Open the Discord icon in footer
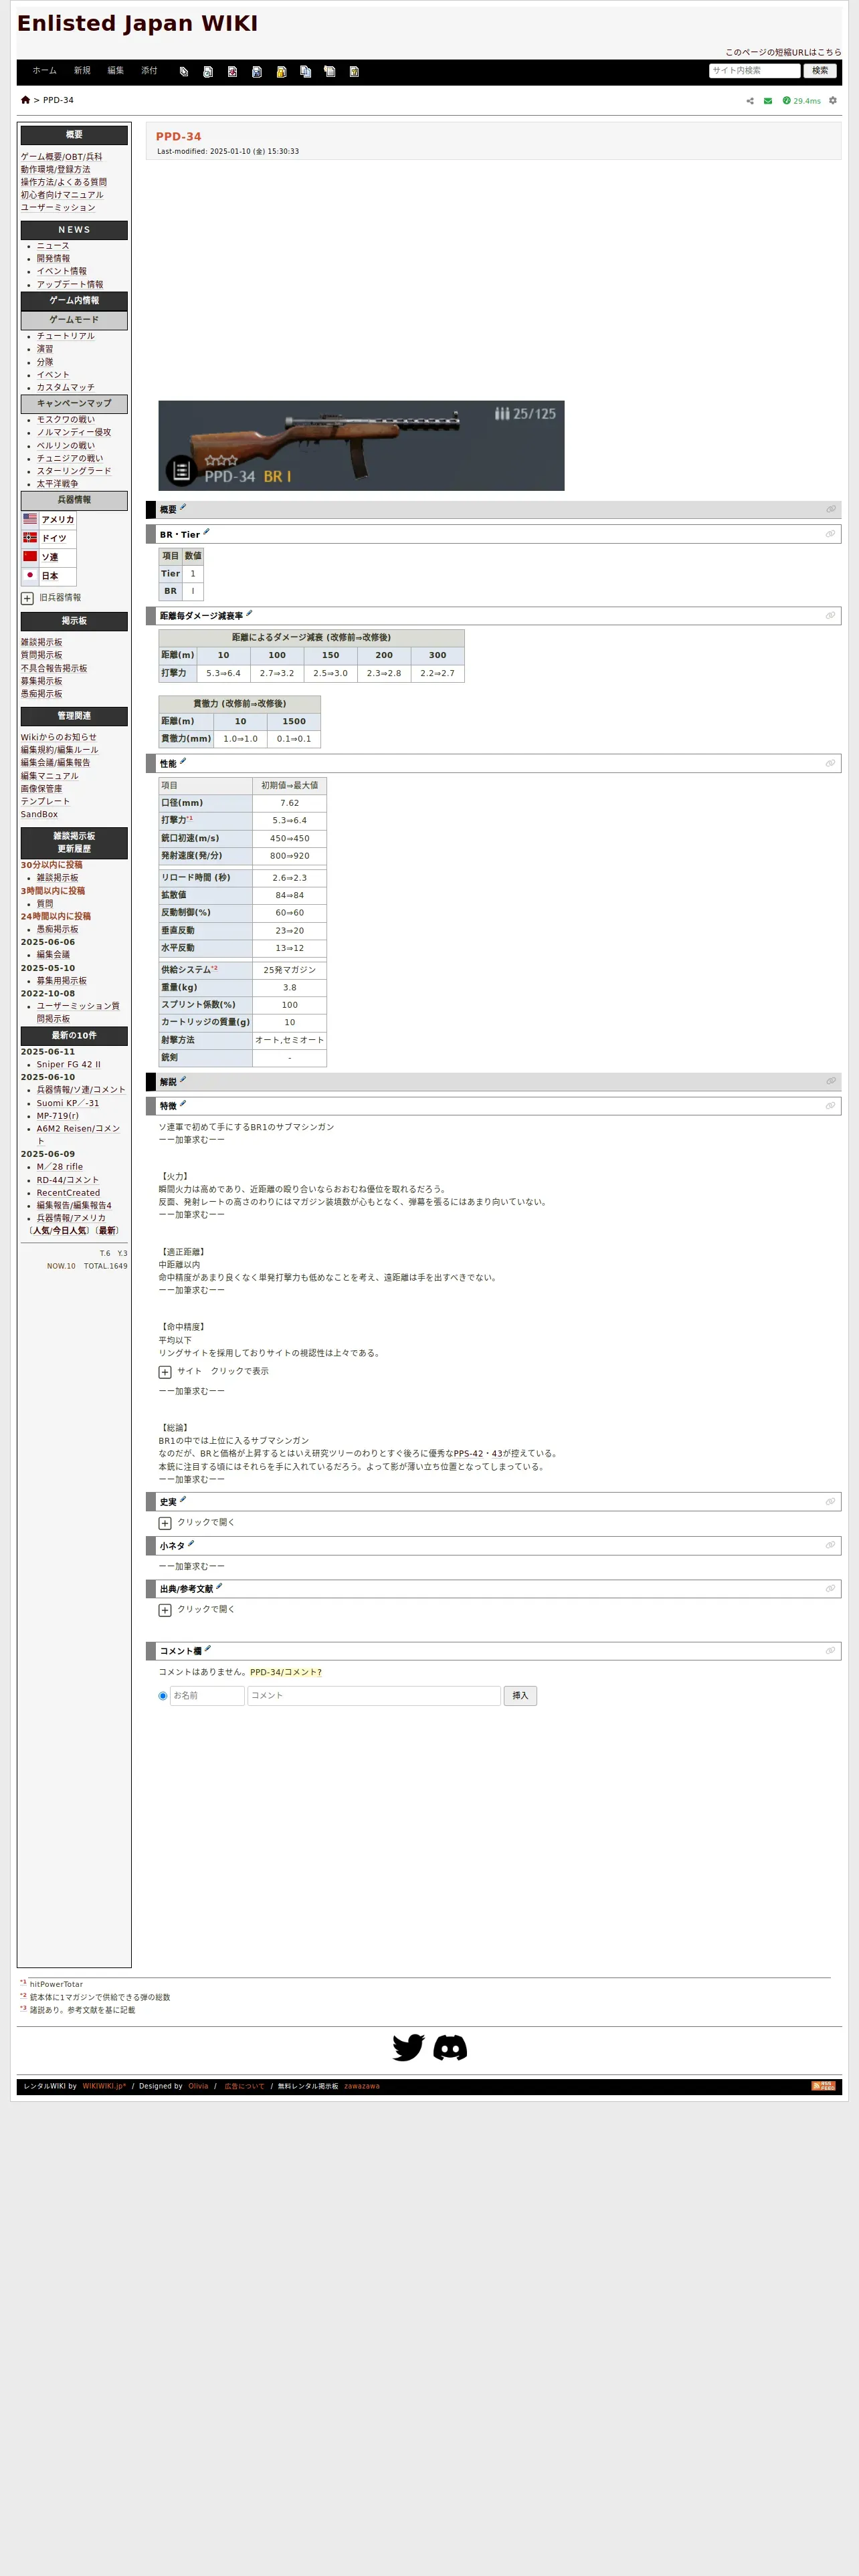This screenshot has width=859, height=2576. (x=450, y=2047)
